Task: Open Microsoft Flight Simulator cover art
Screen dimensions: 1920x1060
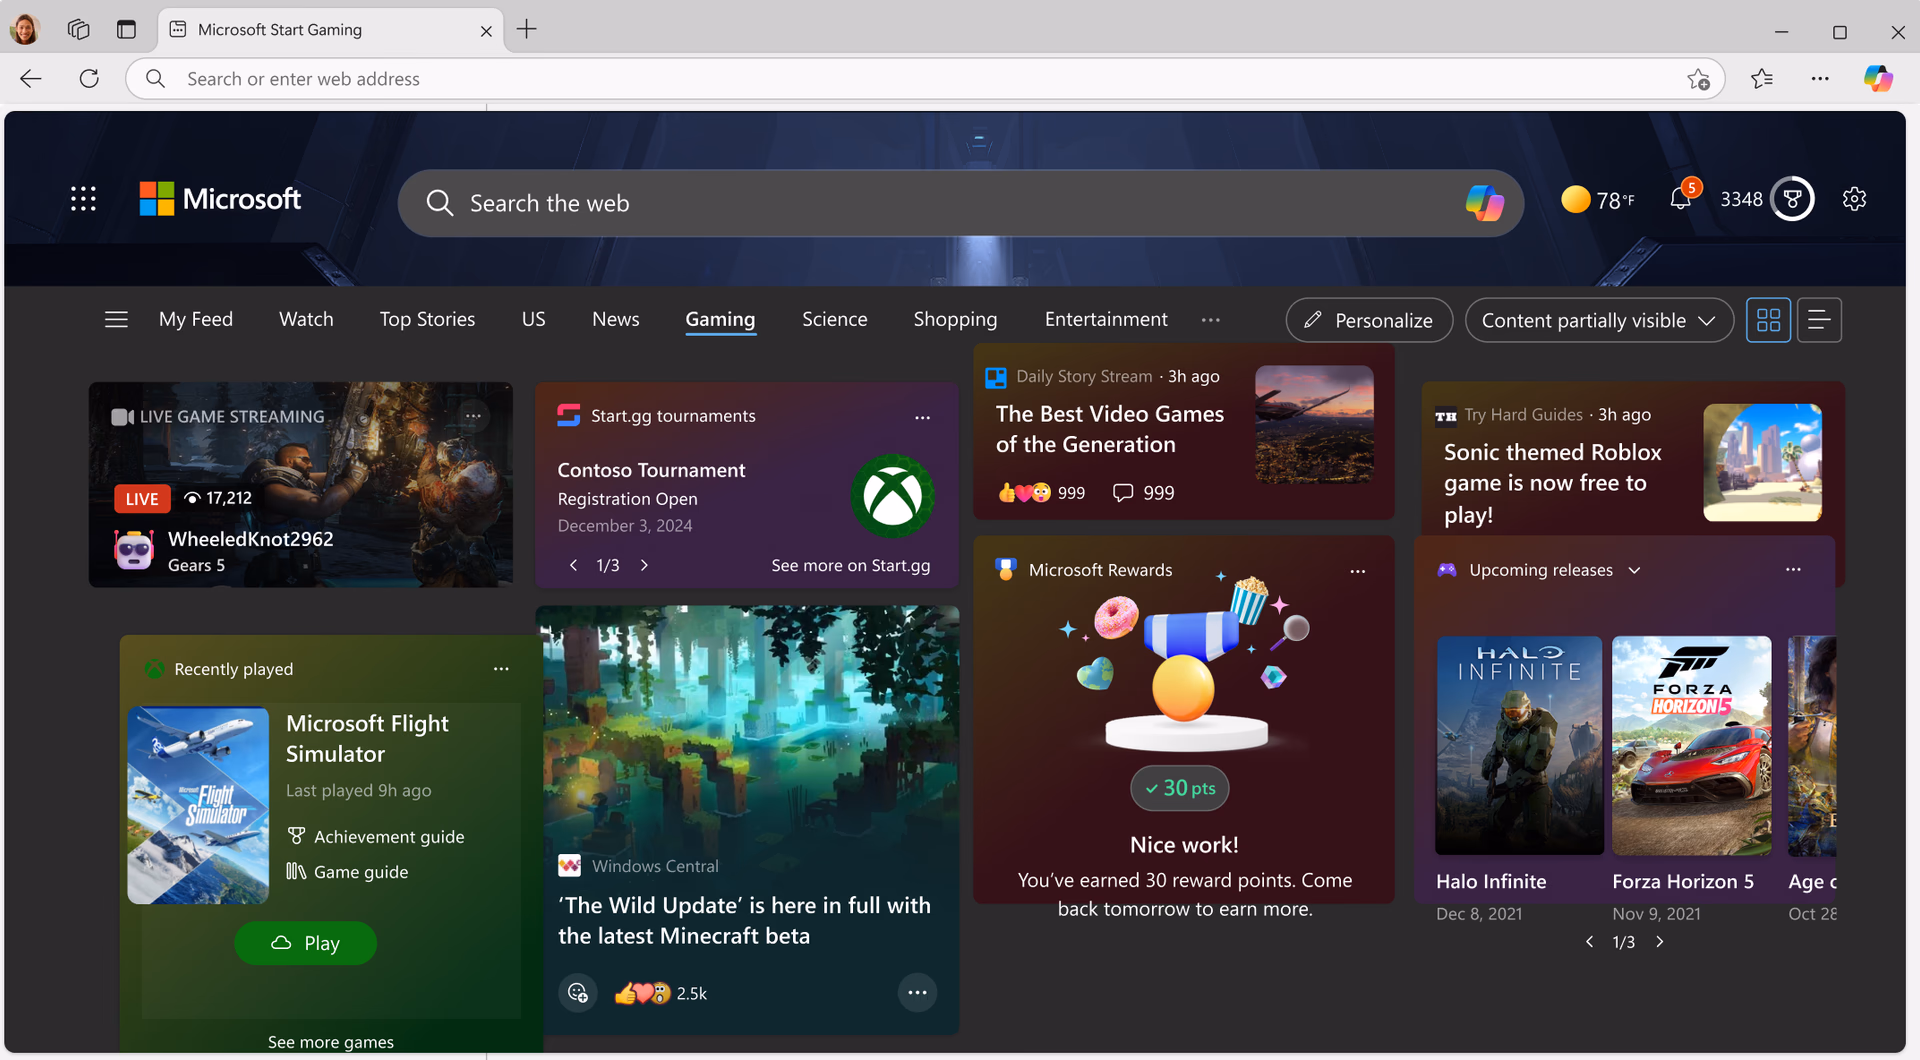Action: pyautogui.click(x=198, y=806)
